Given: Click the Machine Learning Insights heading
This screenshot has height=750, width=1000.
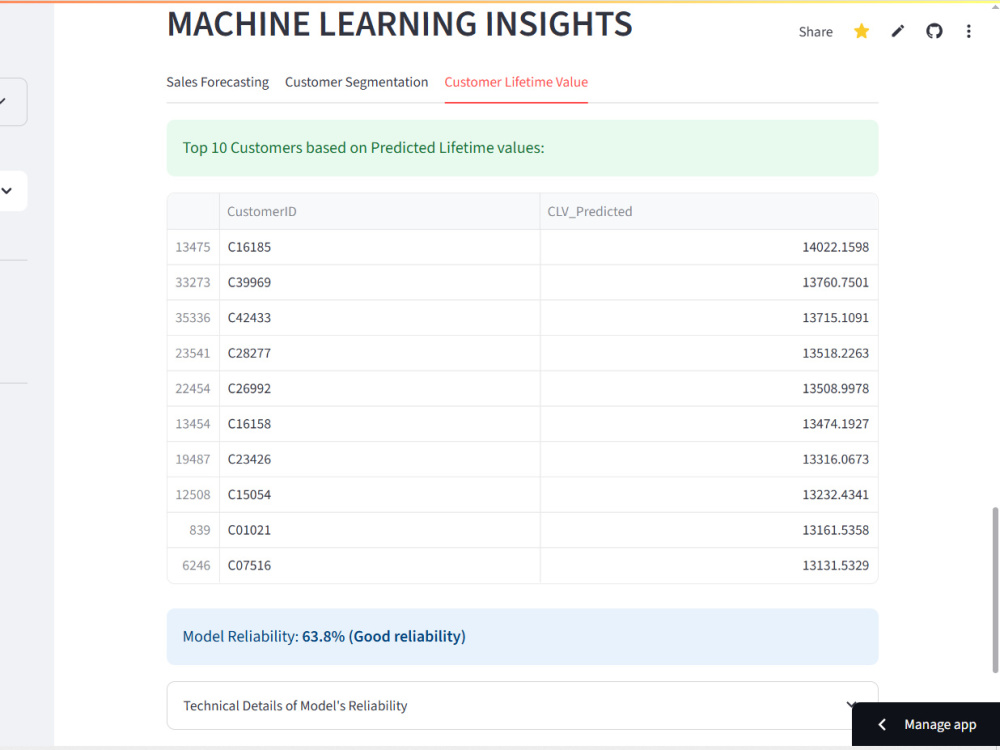Looking at the screenshot, I should (399, 24).
